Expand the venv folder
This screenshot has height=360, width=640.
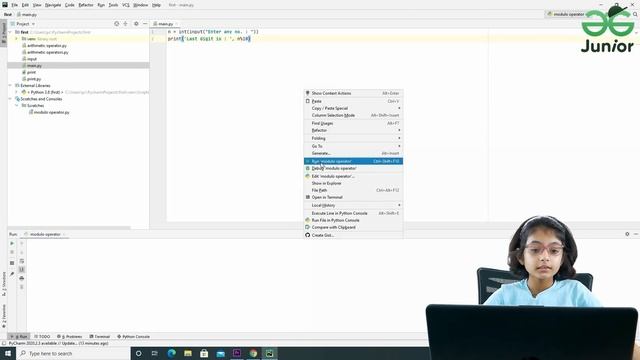[x=17, y=39]
